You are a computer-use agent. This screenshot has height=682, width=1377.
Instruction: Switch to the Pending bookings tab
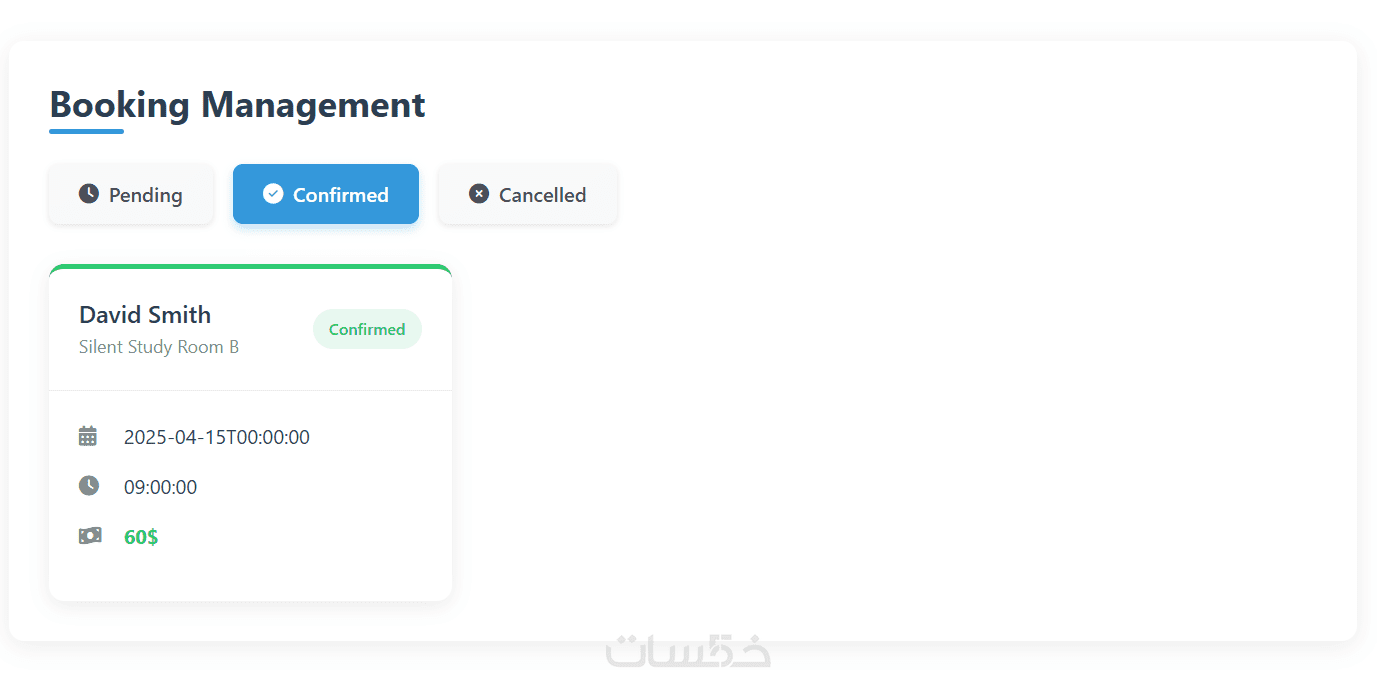pos(131,194)
